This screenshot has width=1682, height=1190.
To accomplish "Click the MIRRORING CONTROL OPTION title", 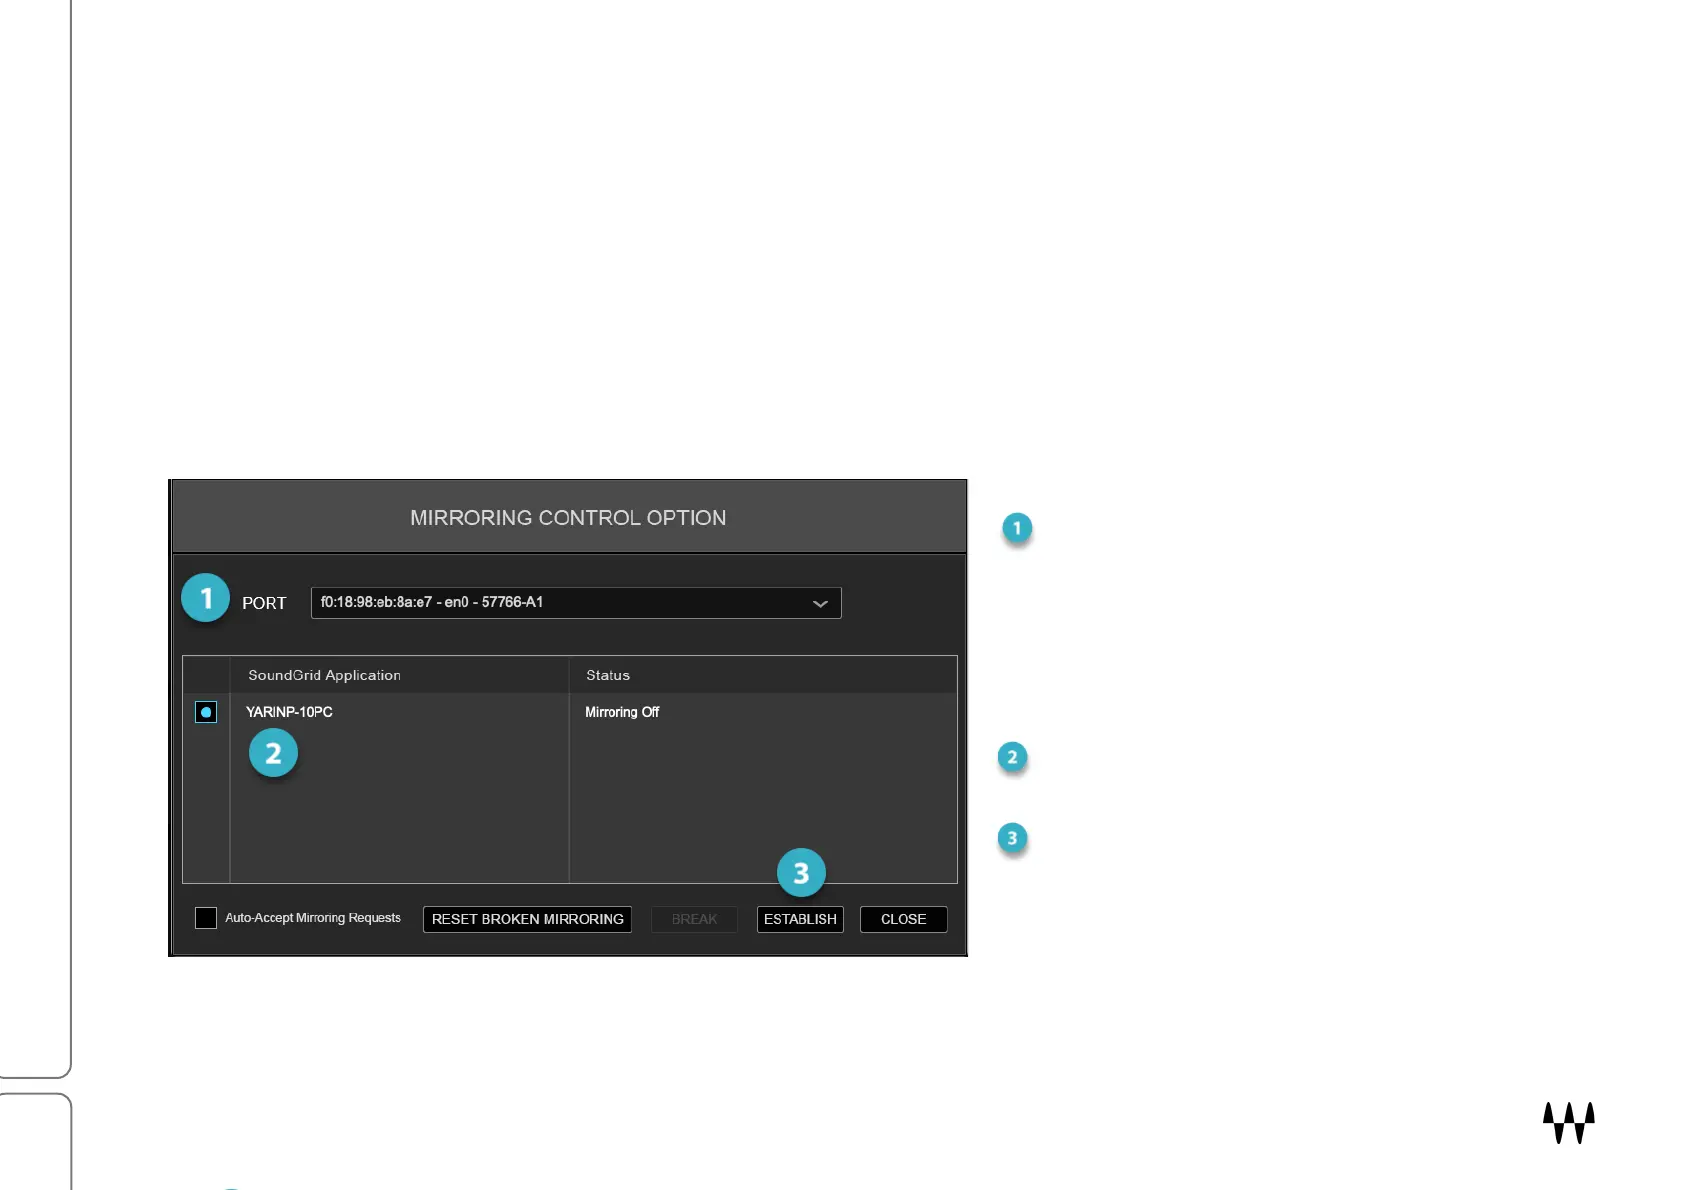I will (568, 518).
